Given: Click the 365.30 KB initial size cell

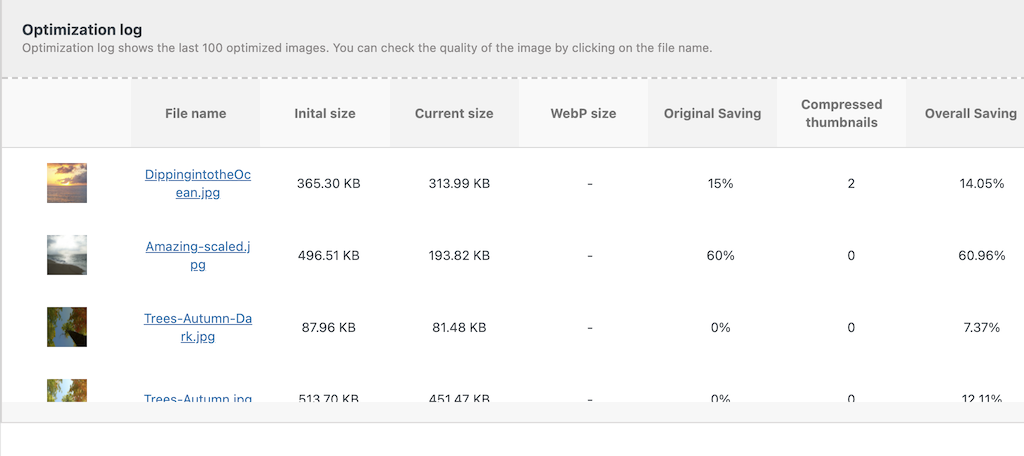Looking at the screenshot, I should click(328, 184).
